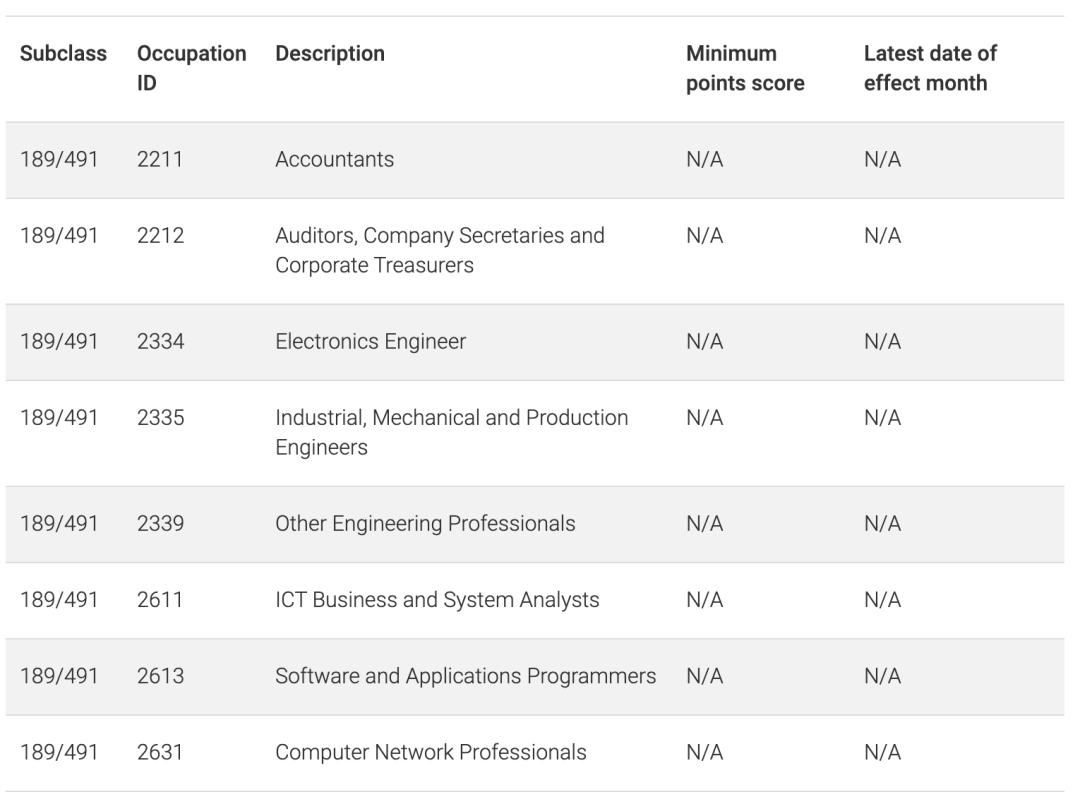Click occupation ID 2334
This screenshot has height=792, width=1080.
click(x=160, y=342)
